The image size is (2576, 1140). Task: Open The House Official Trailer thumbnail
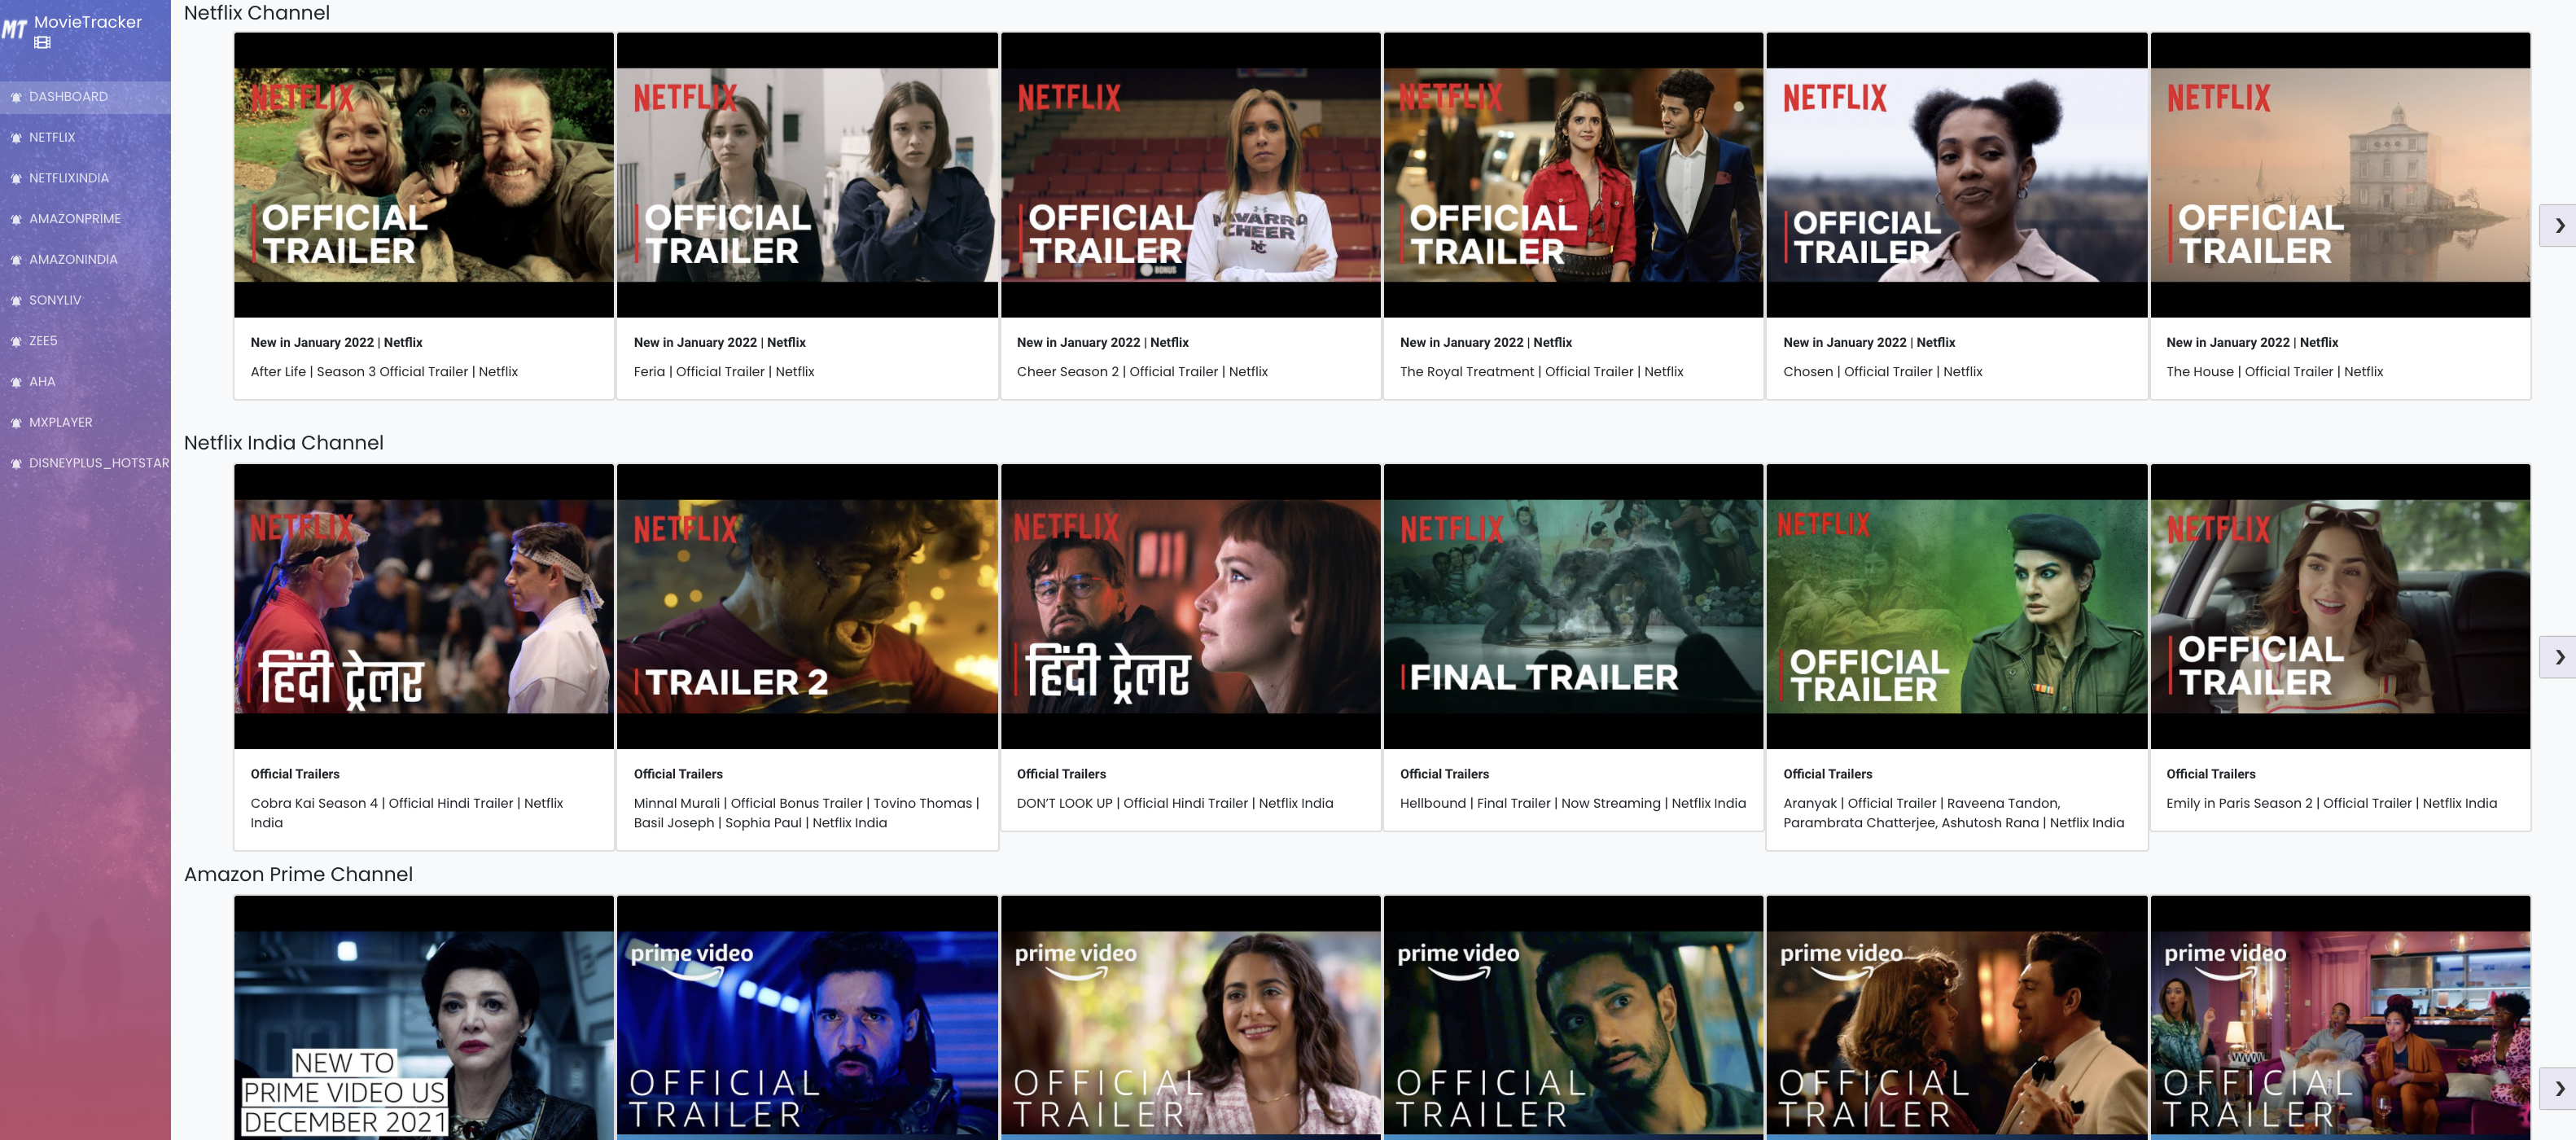(x=2340, y=175)
